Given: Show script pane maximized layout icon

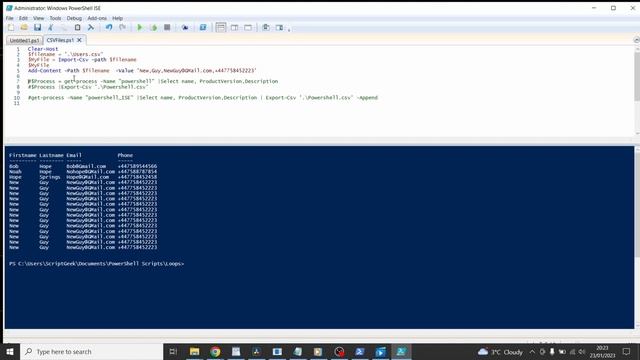Looking at the screenshot, I should click(248, 27).
